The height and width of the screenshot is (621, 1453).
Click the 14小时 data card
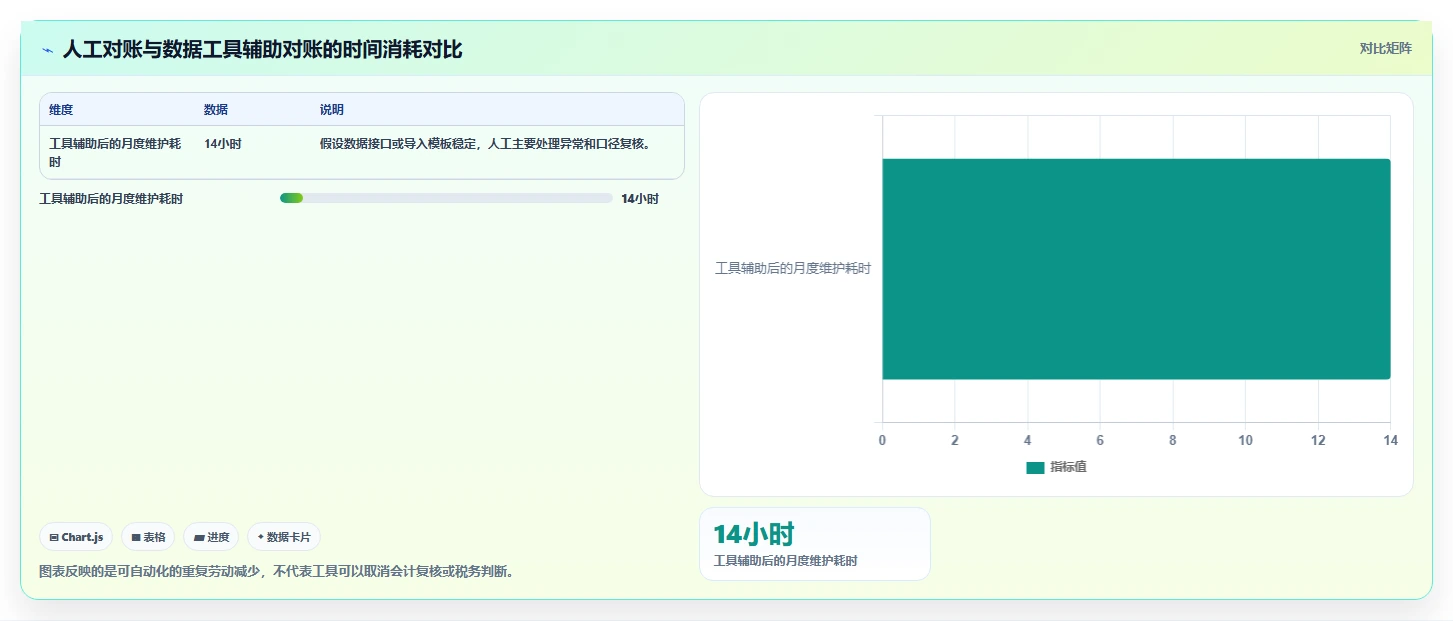(x=815, y=544)
